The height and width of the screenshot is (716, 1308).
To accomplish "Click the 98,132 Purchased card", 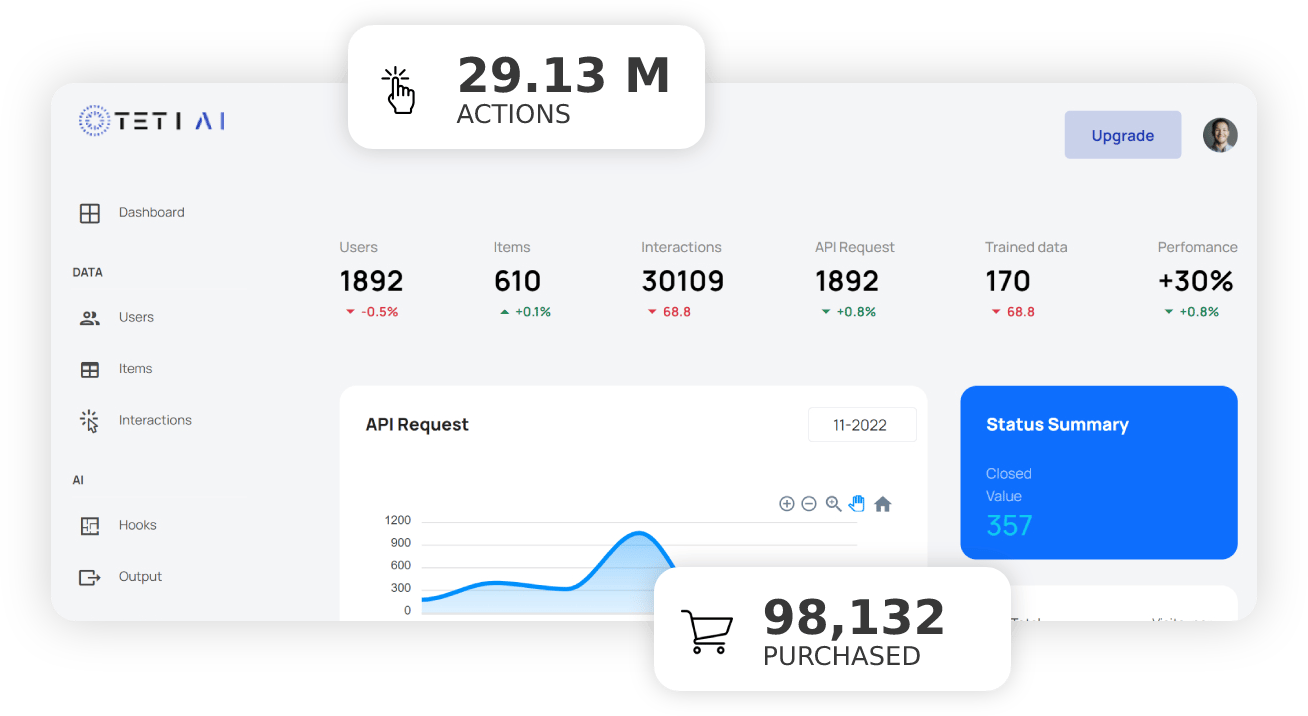I will tap(832, 629).
